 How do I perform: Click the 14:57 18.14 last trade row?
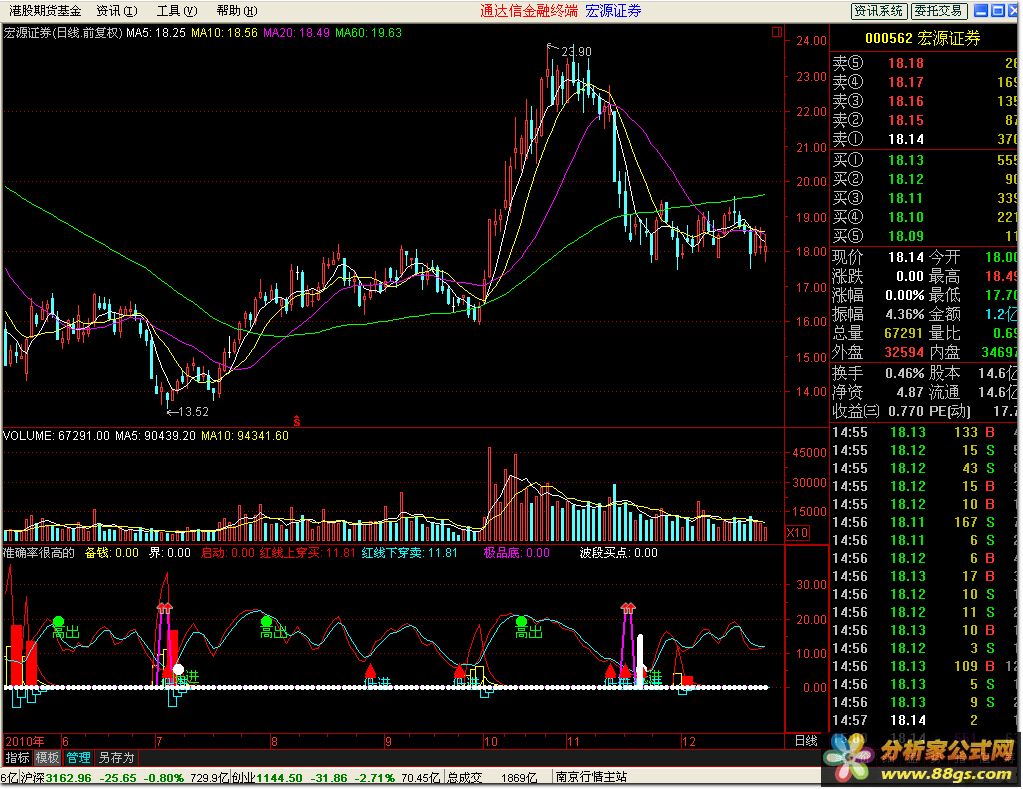[924, 720]
